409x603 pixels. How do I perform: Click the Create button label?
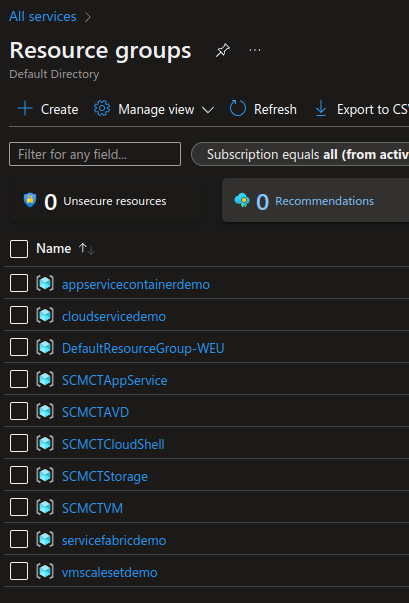click(x=60, y=110)
